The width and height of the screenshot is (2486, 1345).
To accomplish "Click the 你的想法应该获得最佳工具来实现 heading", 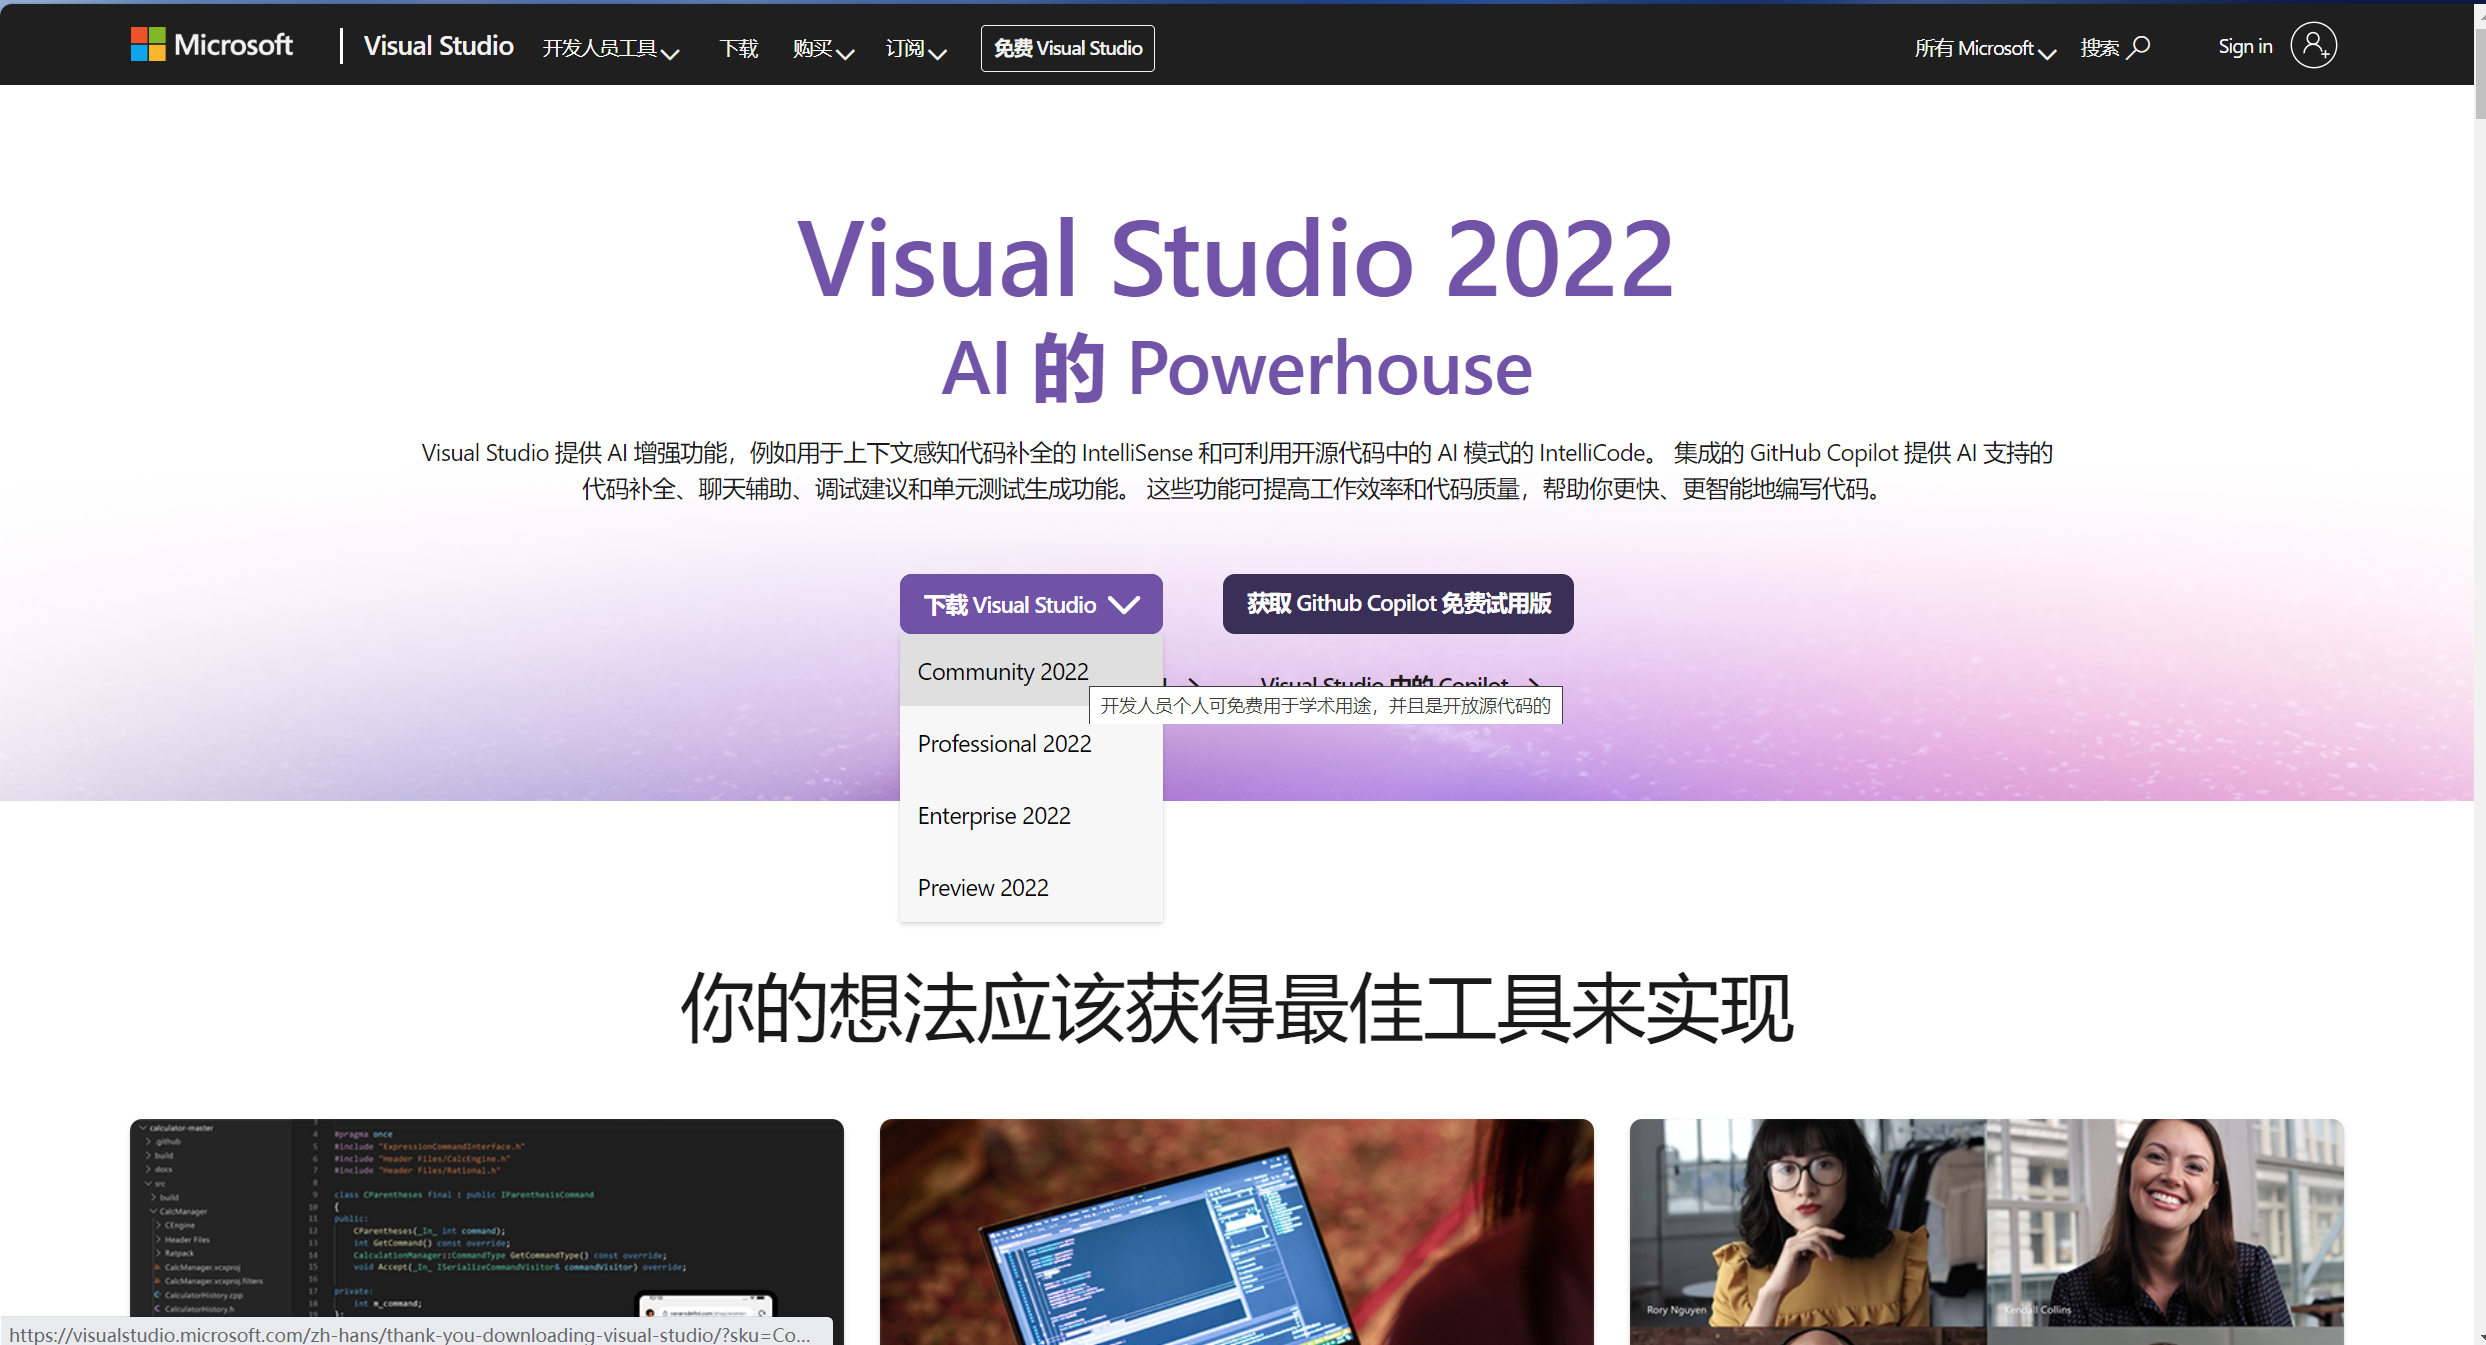I will 1237,1008.
